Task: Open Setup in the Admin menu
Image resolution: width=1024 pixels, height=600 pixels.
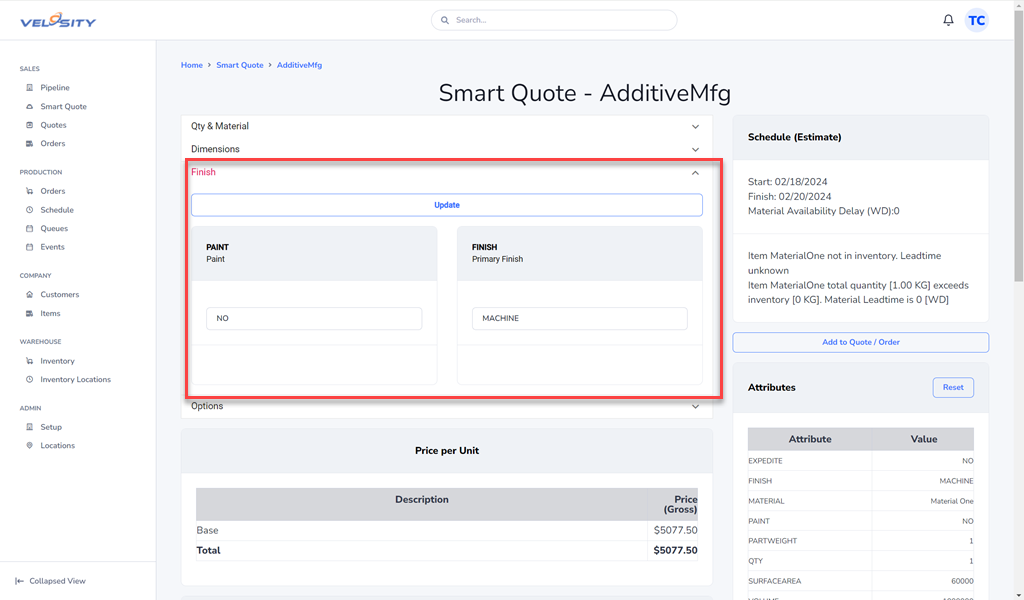Action: pos(51,427)
